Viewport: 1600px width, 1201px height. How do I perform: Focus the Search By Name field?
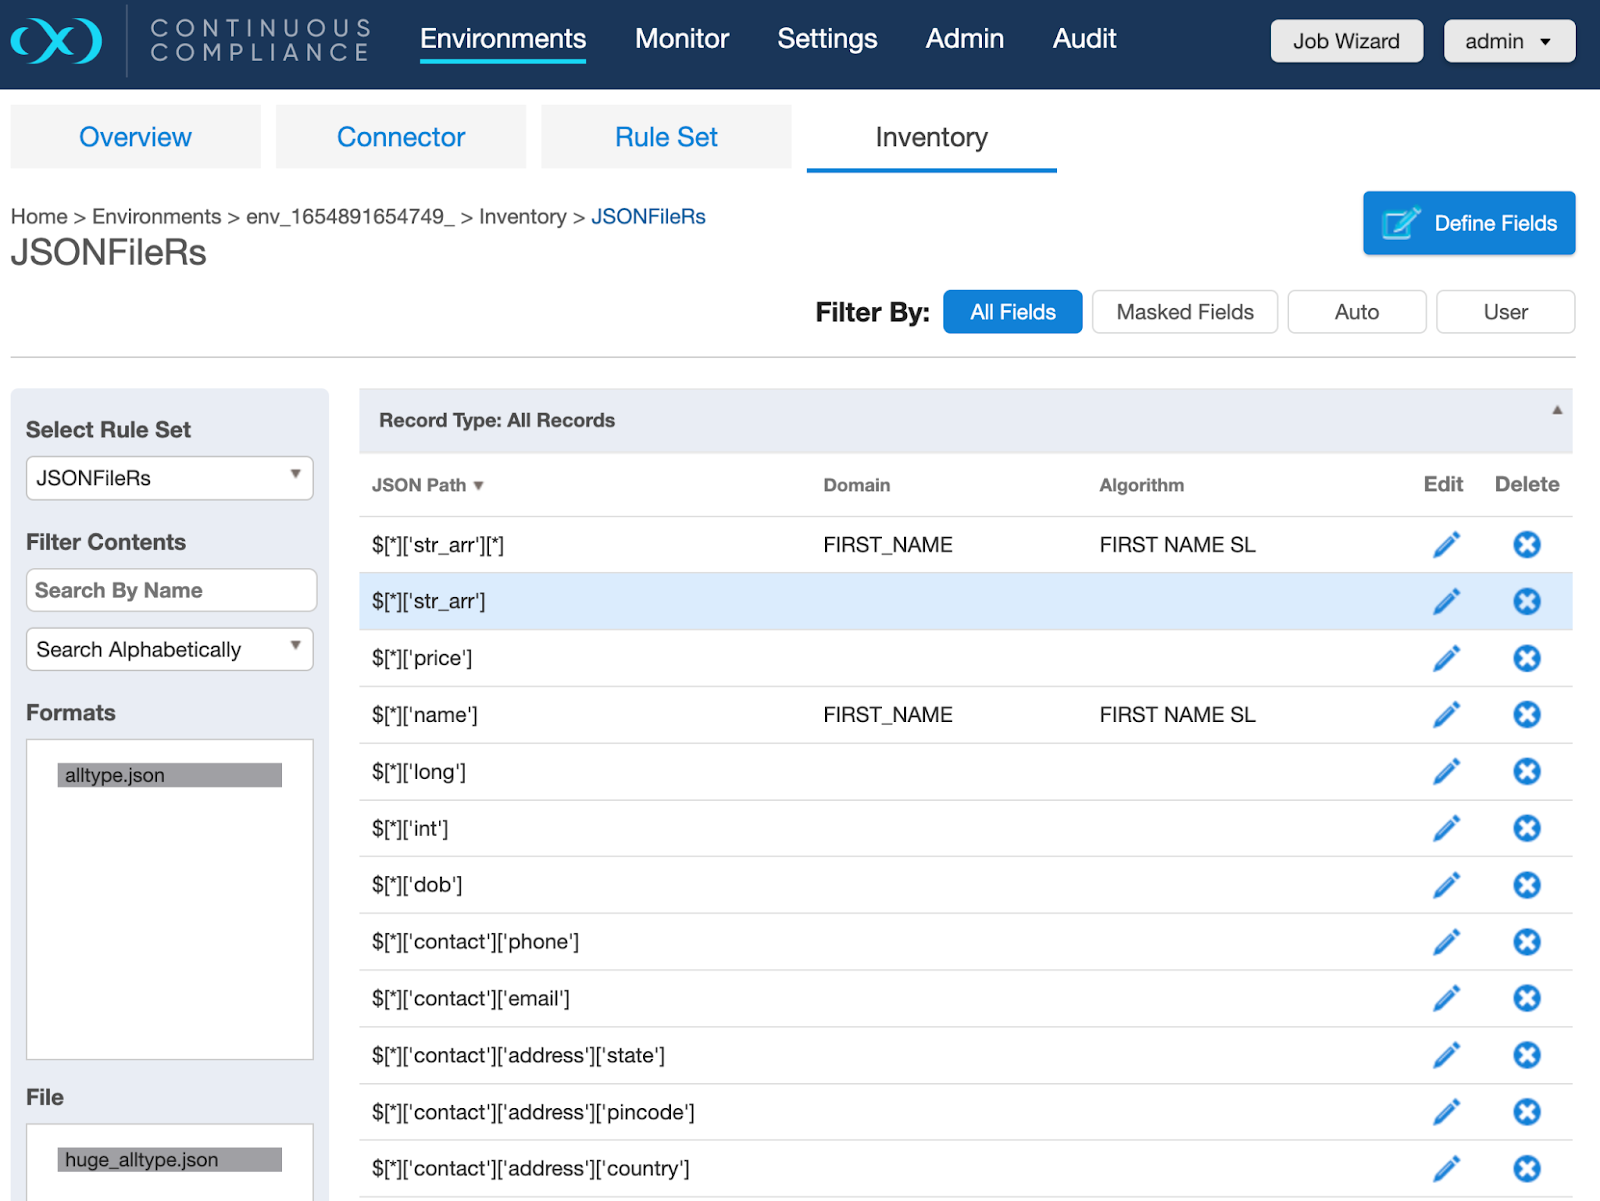tap(171, 590)
